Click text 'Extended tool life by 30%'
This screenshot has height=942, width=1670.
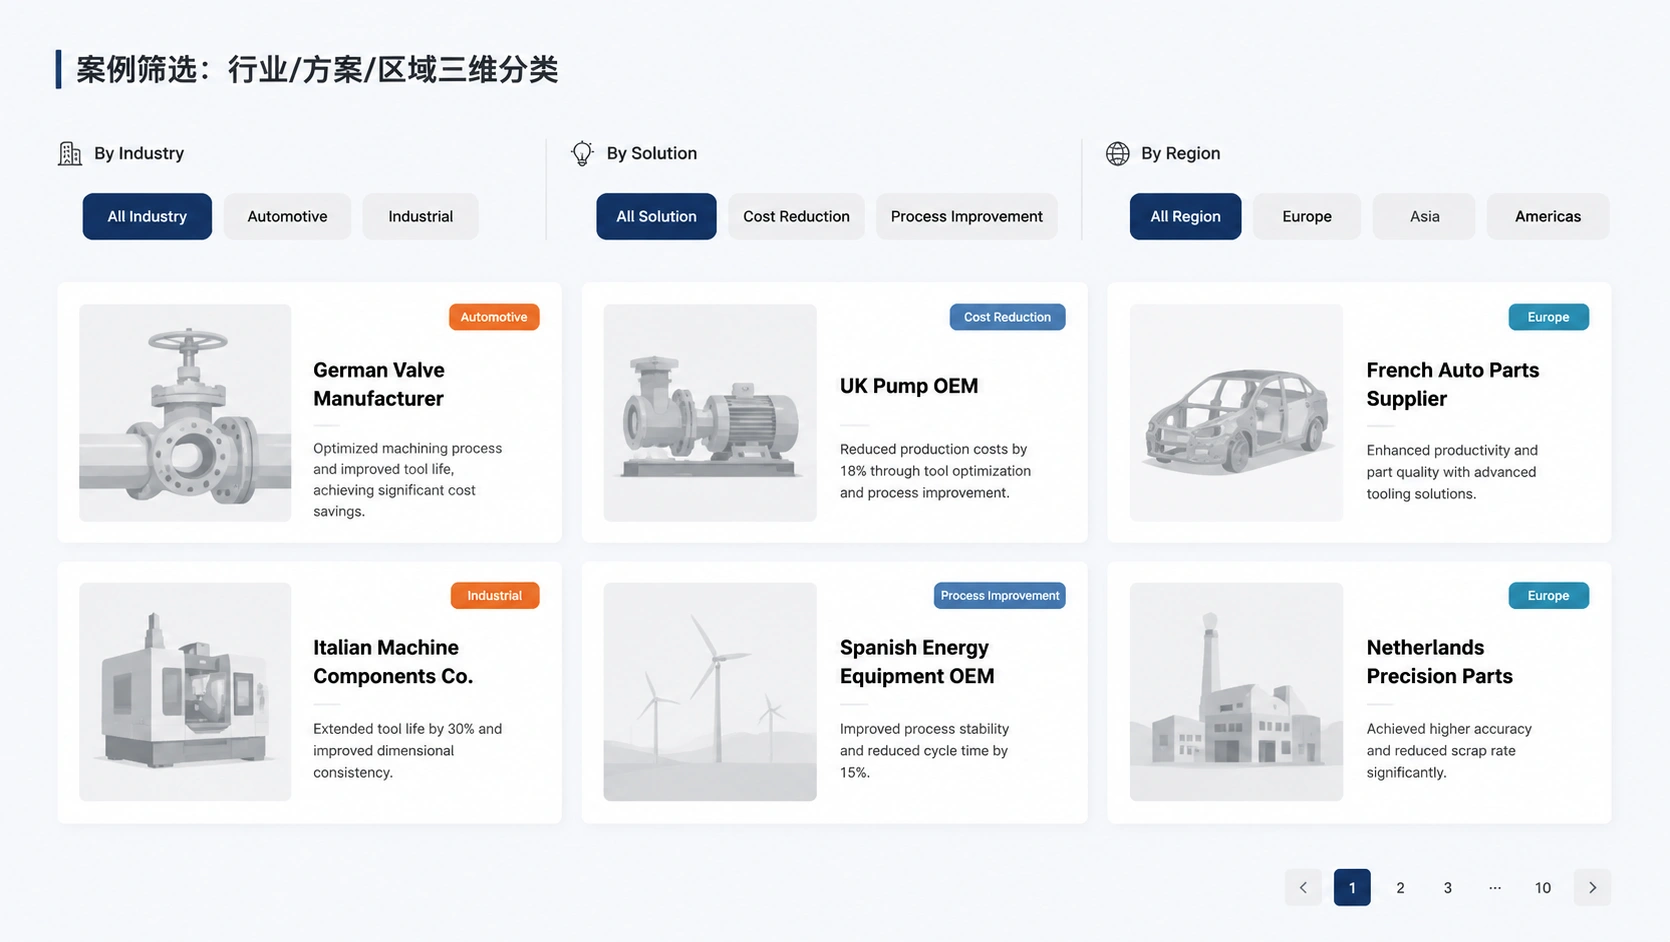[394, 729]
